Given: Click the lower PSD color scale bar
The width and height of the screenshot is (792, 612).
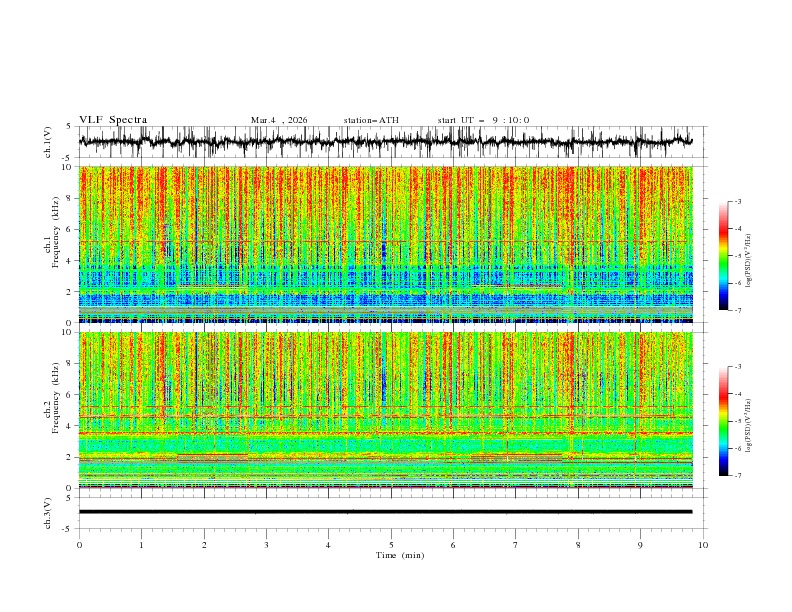Looking at the screenshot, I should pyautogui.click(x=723, y=421).
